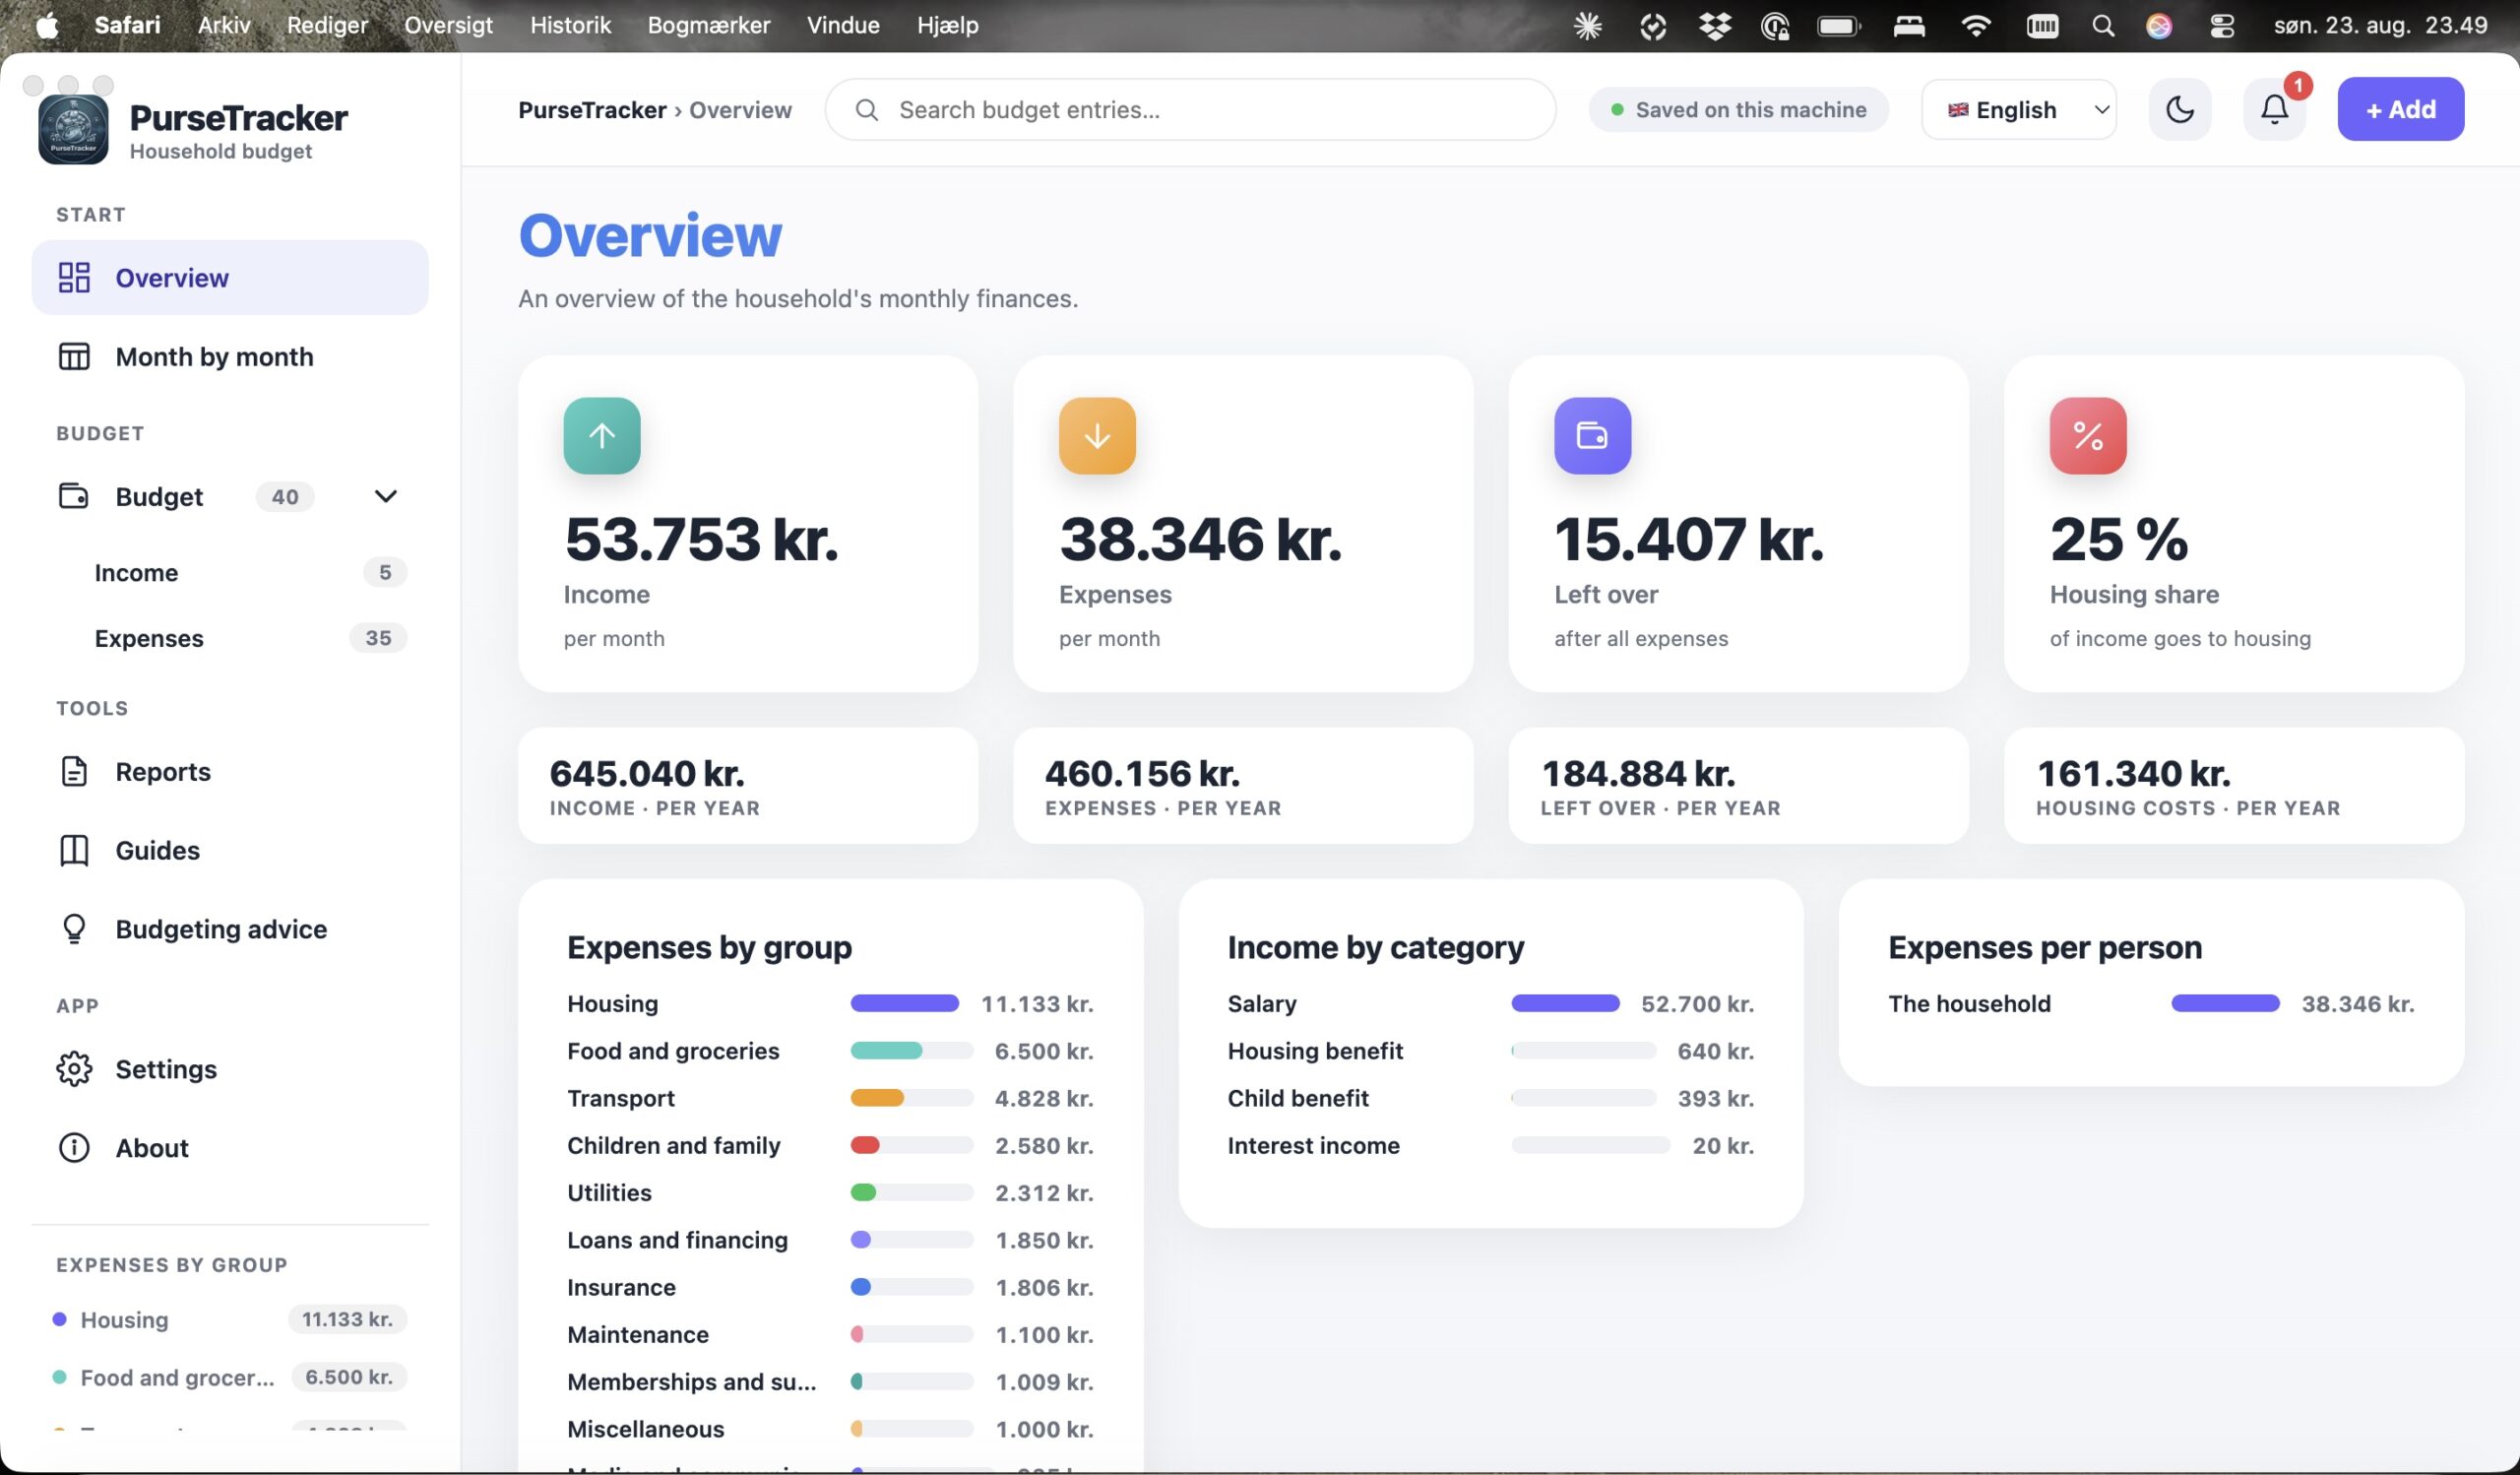Screen dimensions: 2520x1475
Task: Click the 161.340 kr. housing costs card
Action: pyautogui.click(x=2234, y=785)
